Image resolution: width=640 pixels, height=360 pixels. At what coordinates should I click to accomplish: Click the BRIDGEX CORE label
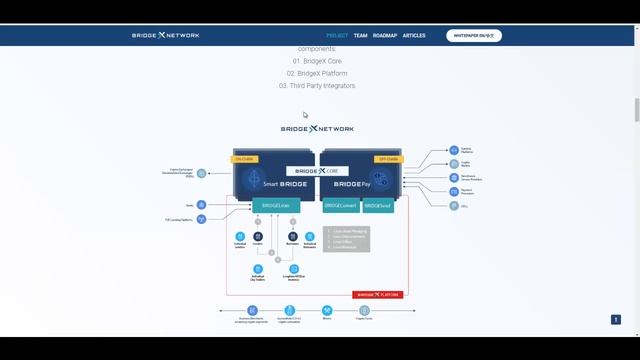tap(317, 171)
